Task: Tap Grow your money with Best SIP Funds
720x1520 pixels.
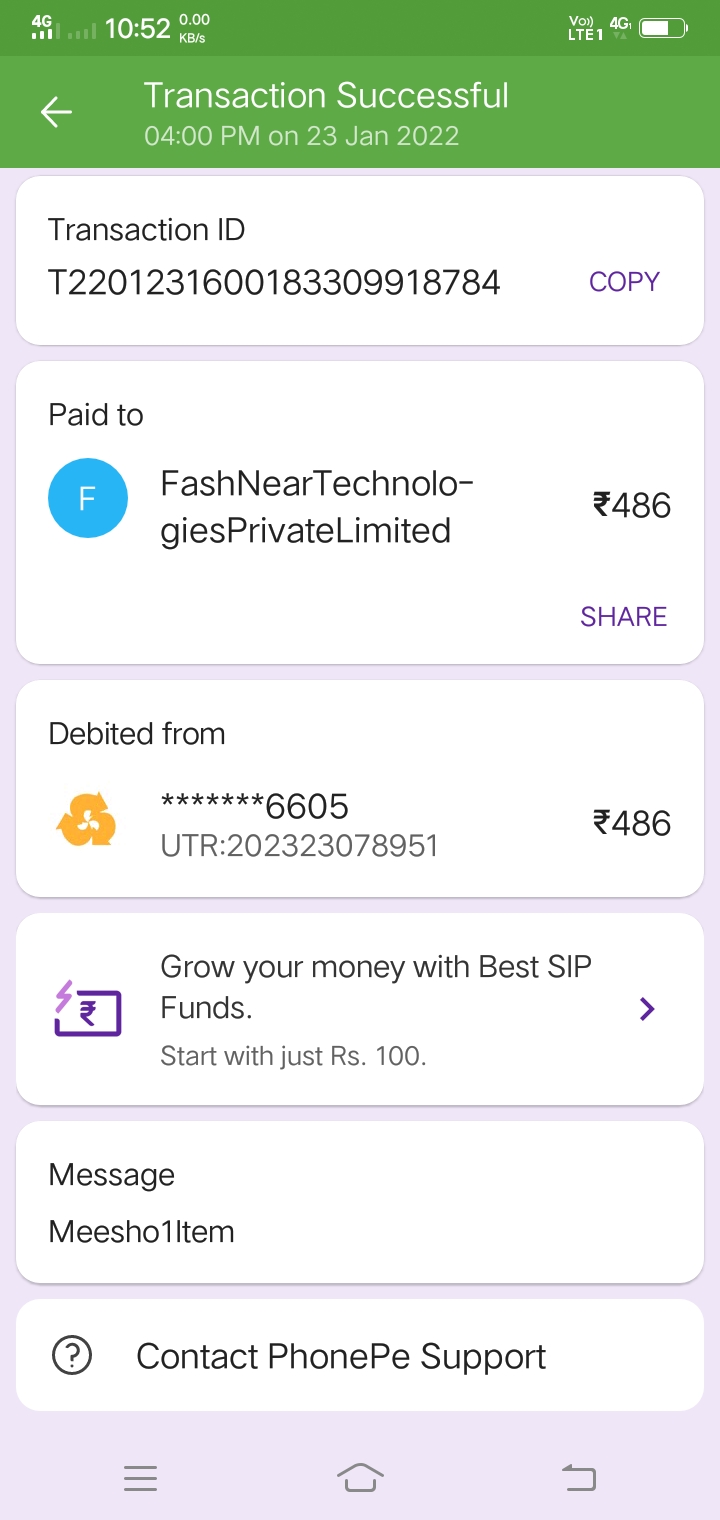Action: point(375,987)
